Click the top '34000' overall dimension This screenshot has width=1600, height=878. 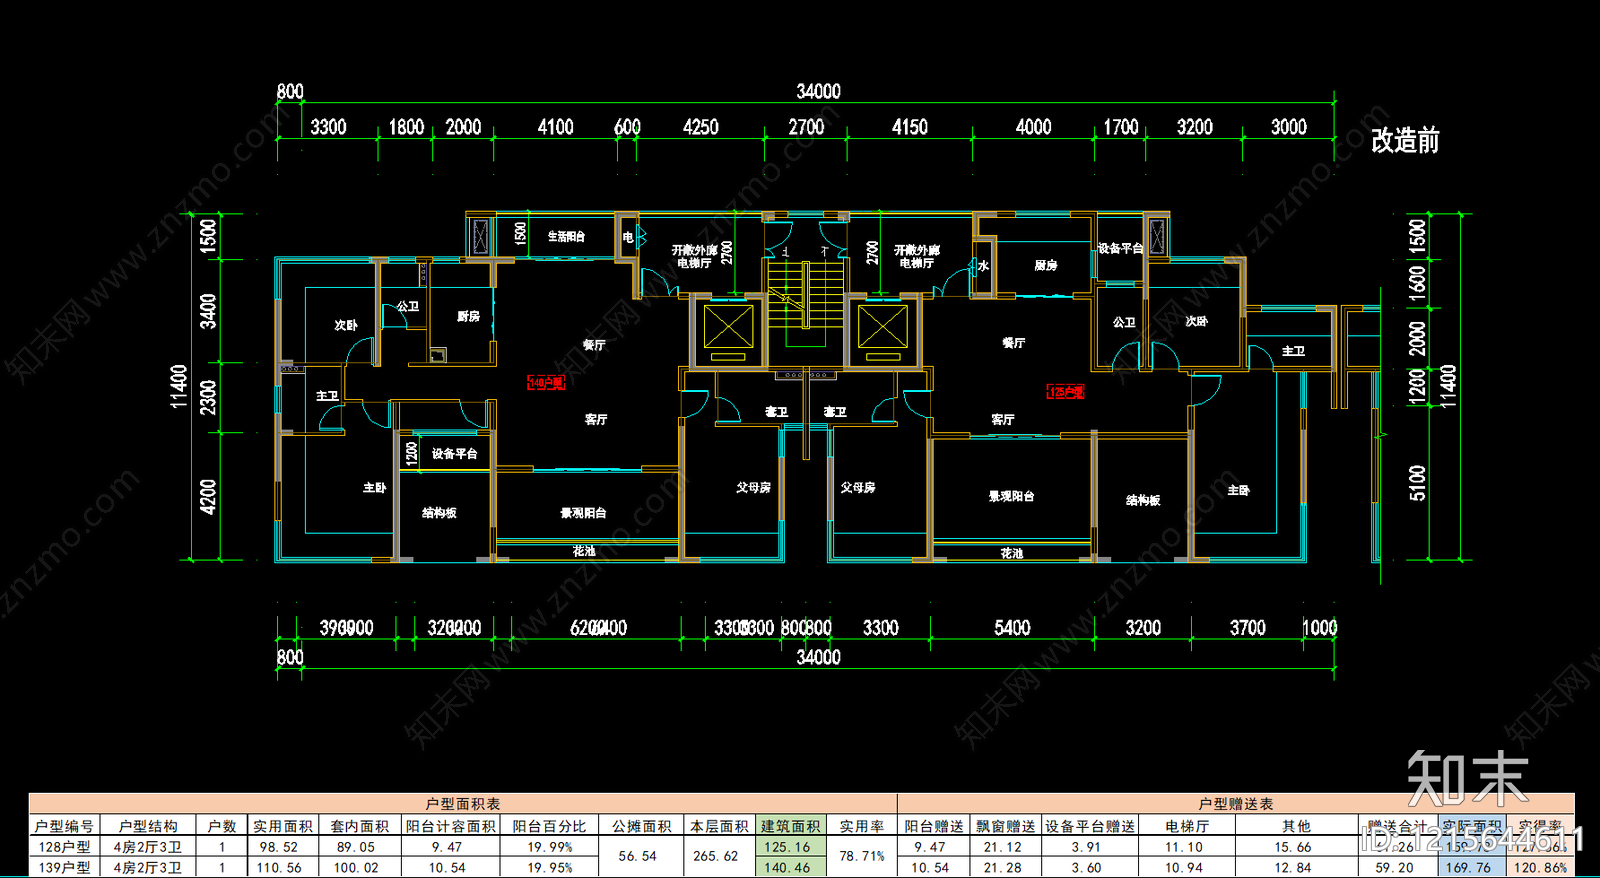click(x=818, y=91)
